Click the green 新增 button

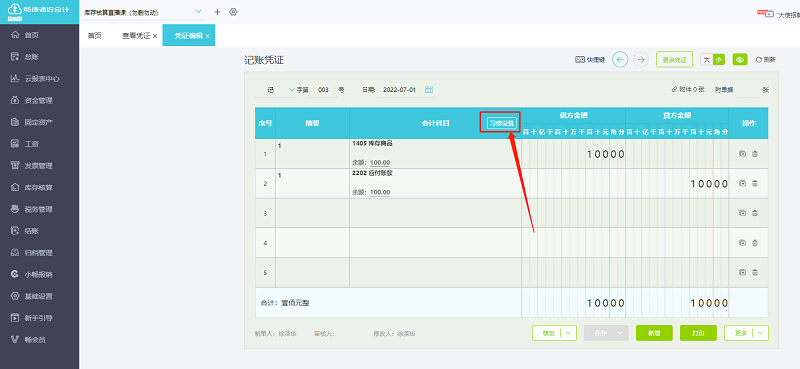pyautogui.click(x=654, y=333)
